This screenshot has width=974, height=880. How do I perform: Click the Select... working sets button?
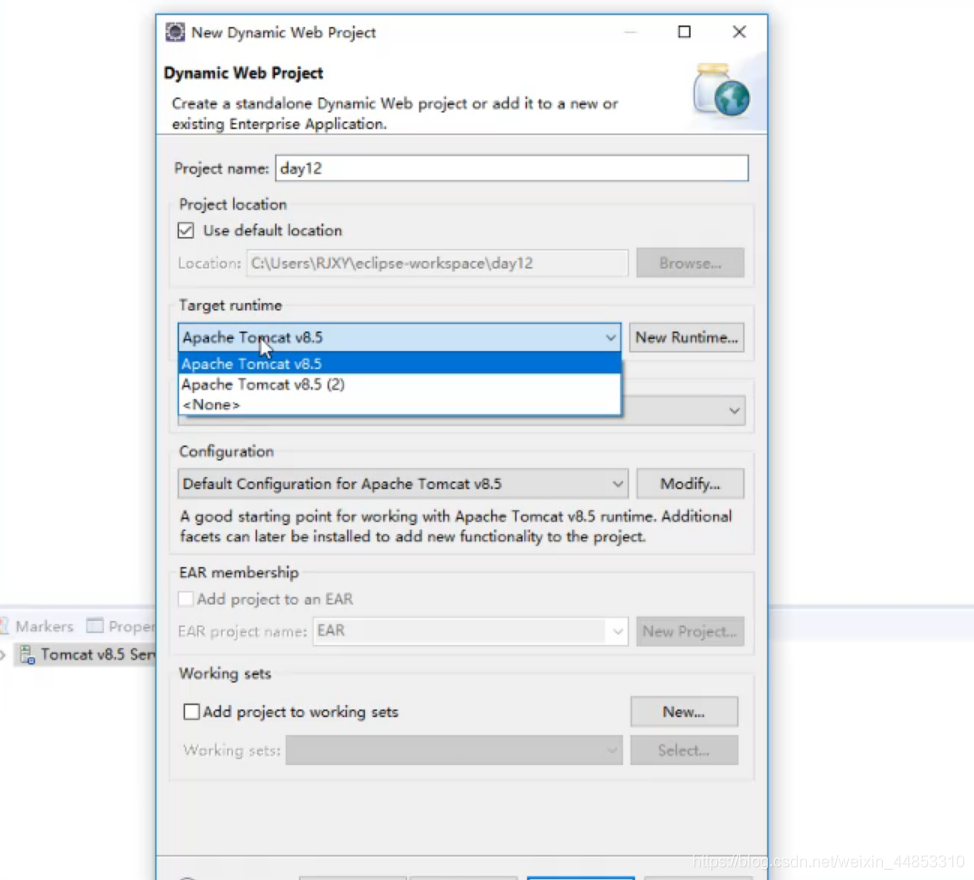pos(684,750)
